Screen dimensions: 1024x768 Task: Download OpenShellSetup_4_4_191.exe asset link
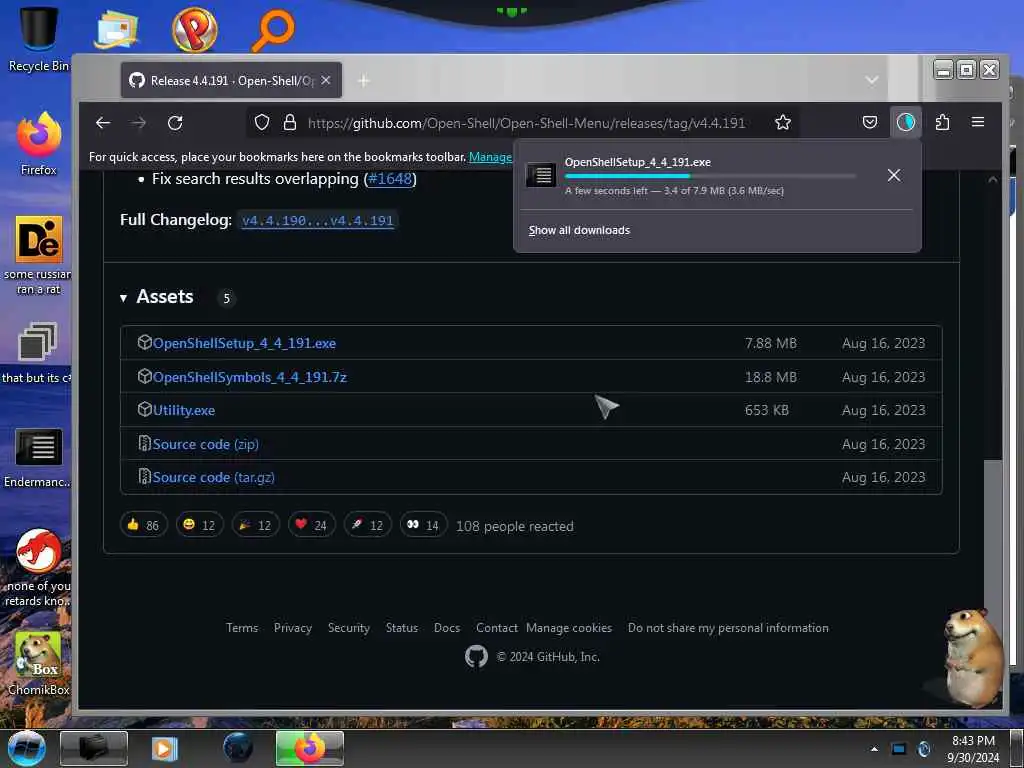click(244, 343)
